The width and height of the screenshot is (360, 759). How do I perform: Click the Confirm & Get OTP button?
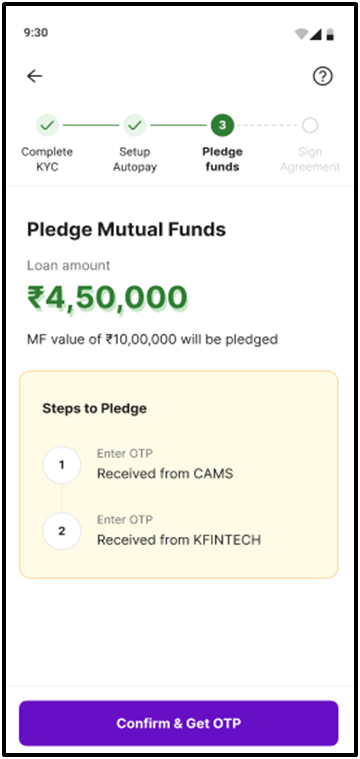pos(179,723)
